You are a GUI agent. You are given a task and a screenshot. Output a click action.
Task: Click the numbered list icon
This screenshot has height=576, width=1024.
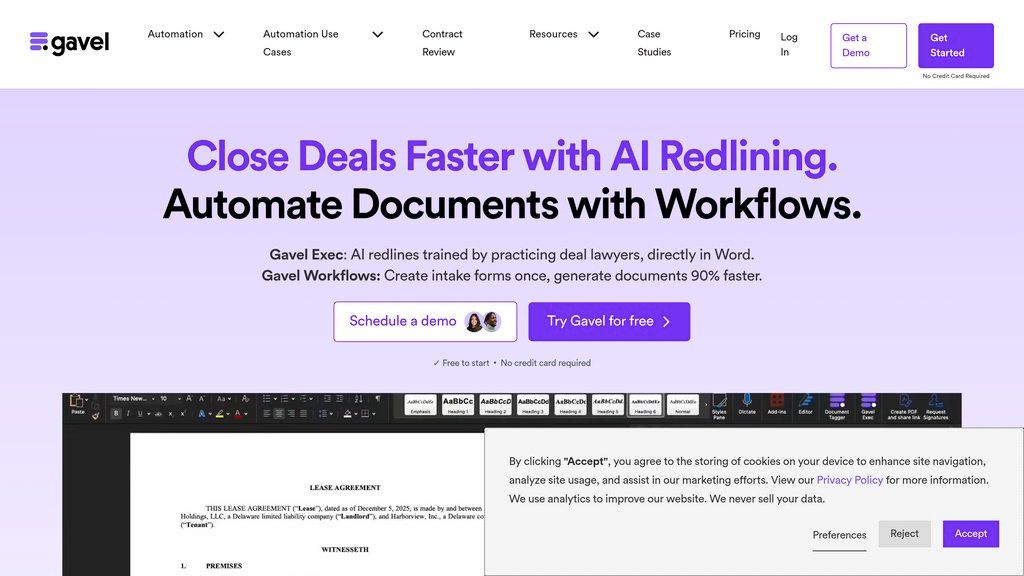[285, 399]
